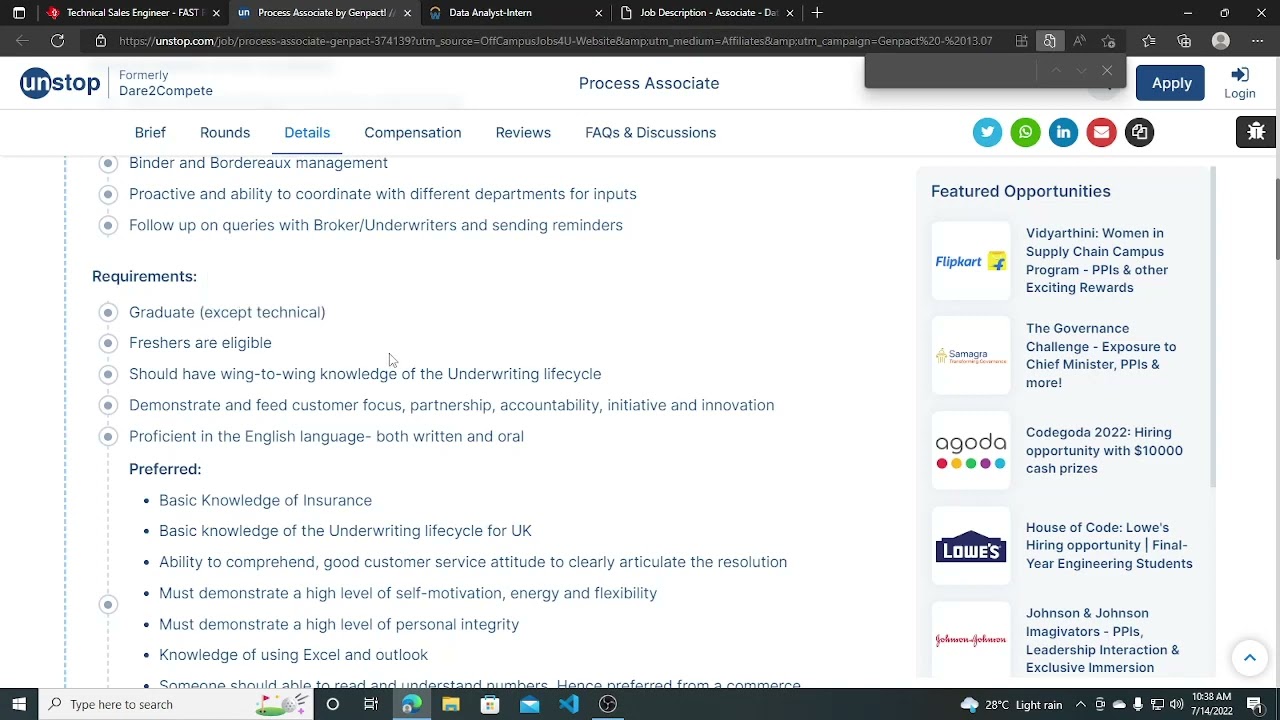Viewport: 1280px width, 720px height.
Task: Open Microsoft Store from the taskbar
Action: pos(490,704)
